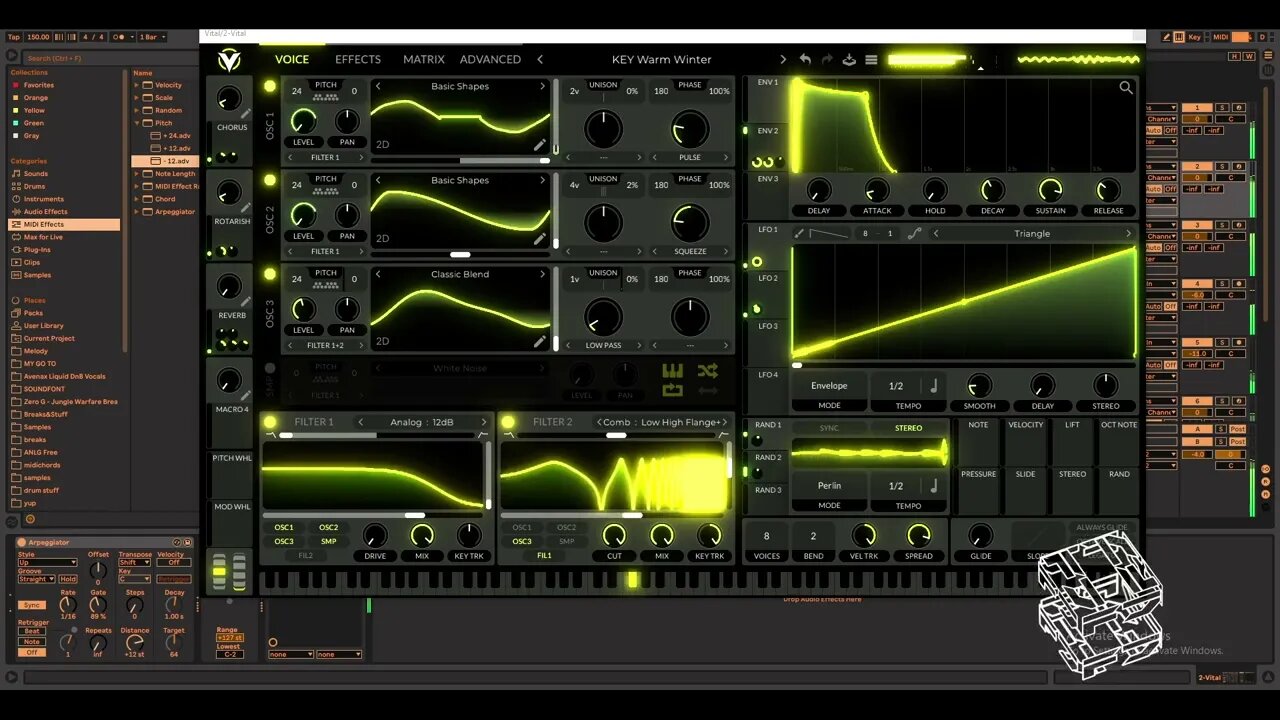Switch to the MATRIX tab
This screenshot has width=1280, height=720.
(424, 60)
